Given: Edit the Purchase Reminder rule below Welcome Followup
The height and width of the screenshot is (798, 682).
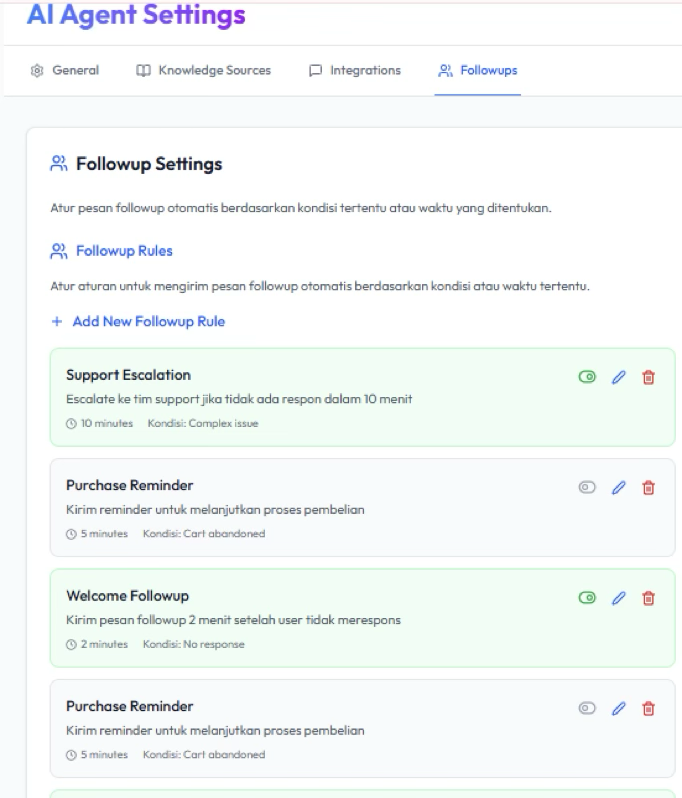Looking at the screenshot, I should [x=618, y=708].
